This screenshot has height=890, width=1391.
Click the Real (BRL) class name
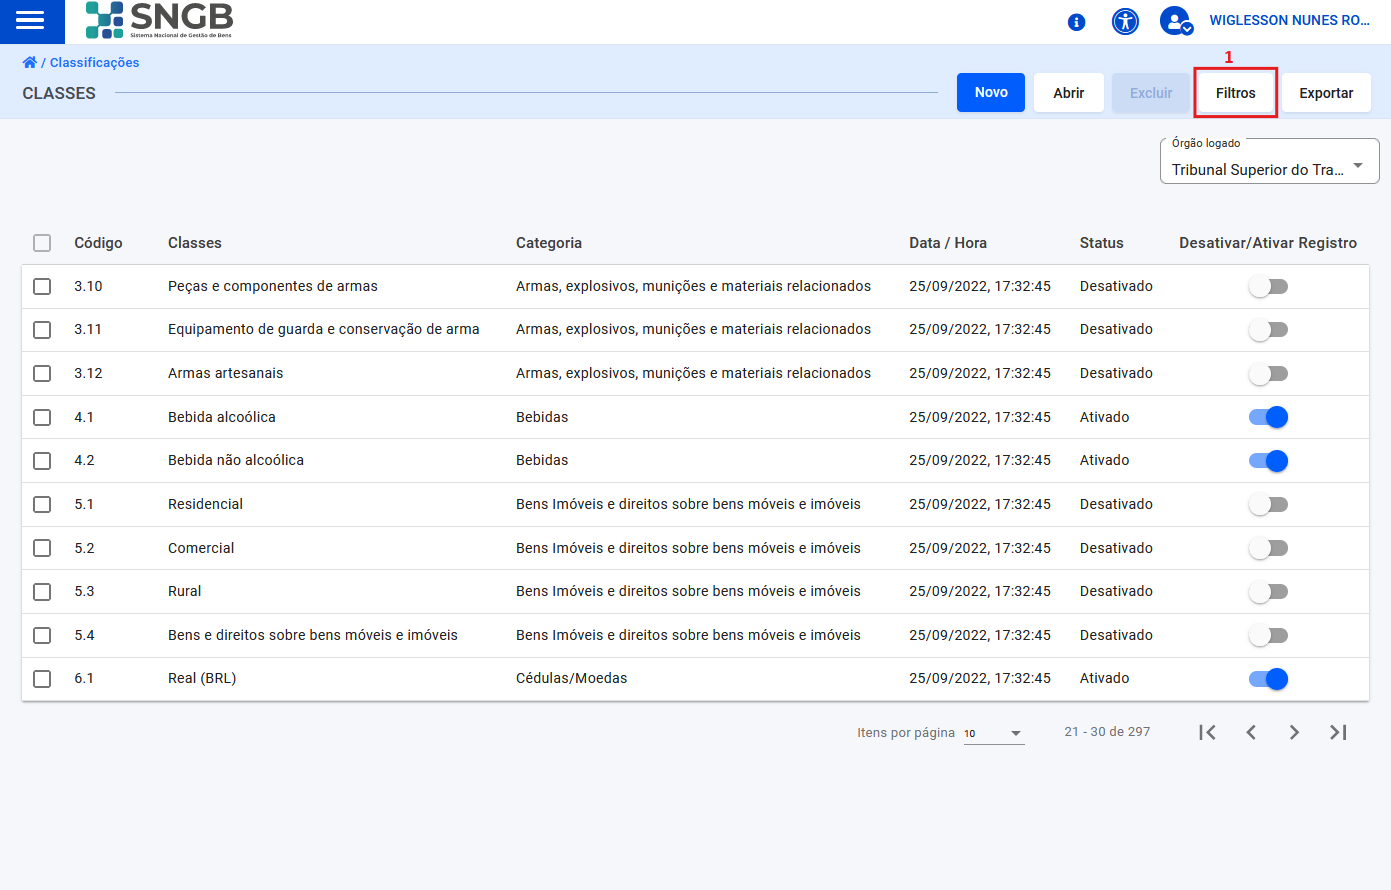click(x=202, y=678)
